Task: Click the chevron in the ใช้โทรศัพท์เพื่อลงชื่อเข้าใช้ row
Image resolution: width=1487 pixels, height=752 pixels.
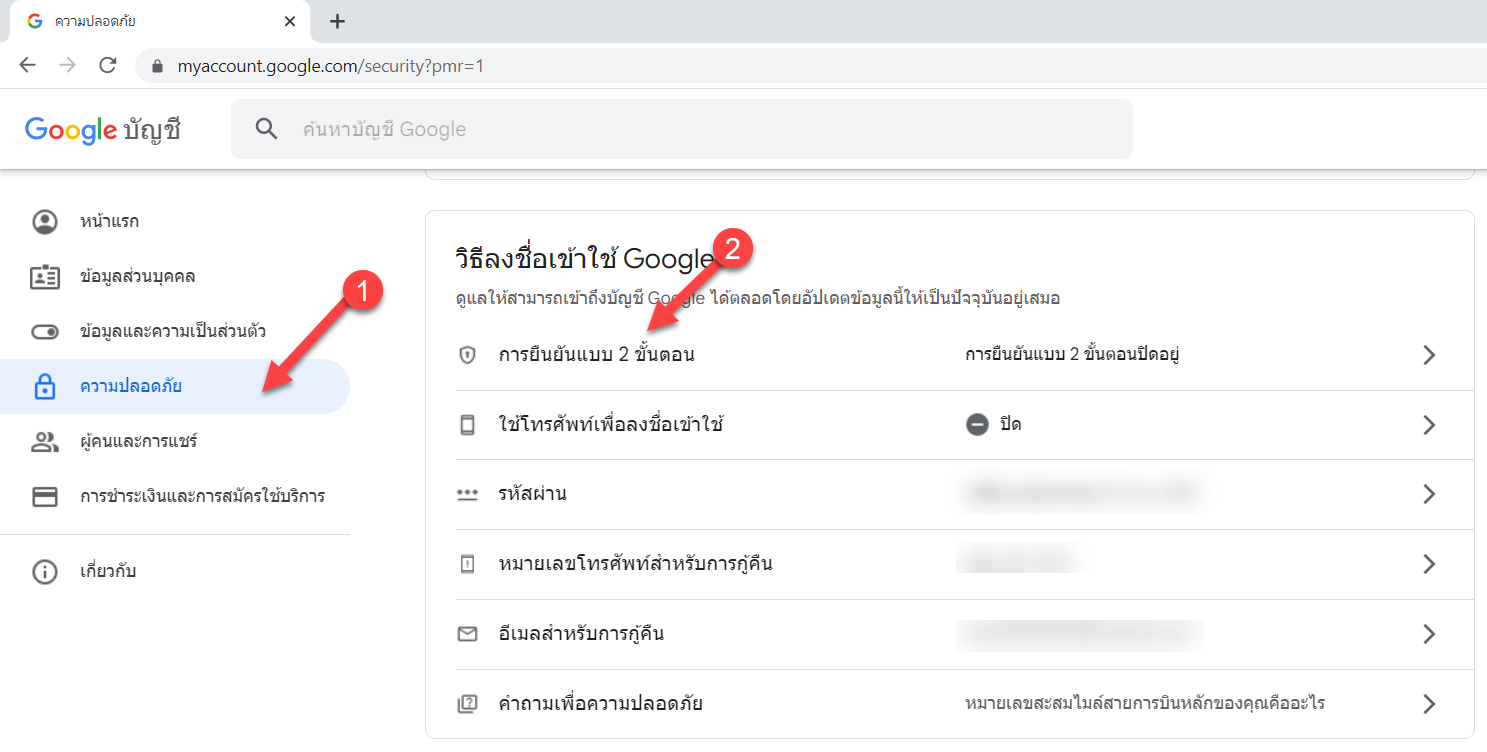Action: pyautogui.click(x=1429, y=425)
